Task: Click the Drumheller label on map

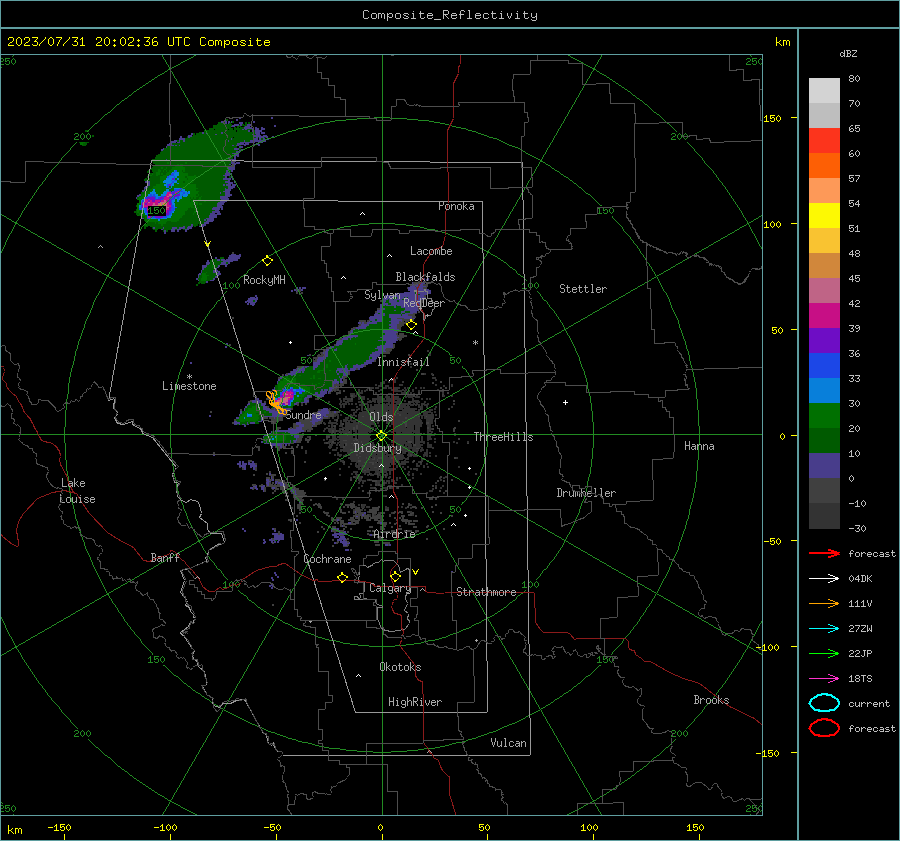Action: pyautogui.click(x=586, y=493)
